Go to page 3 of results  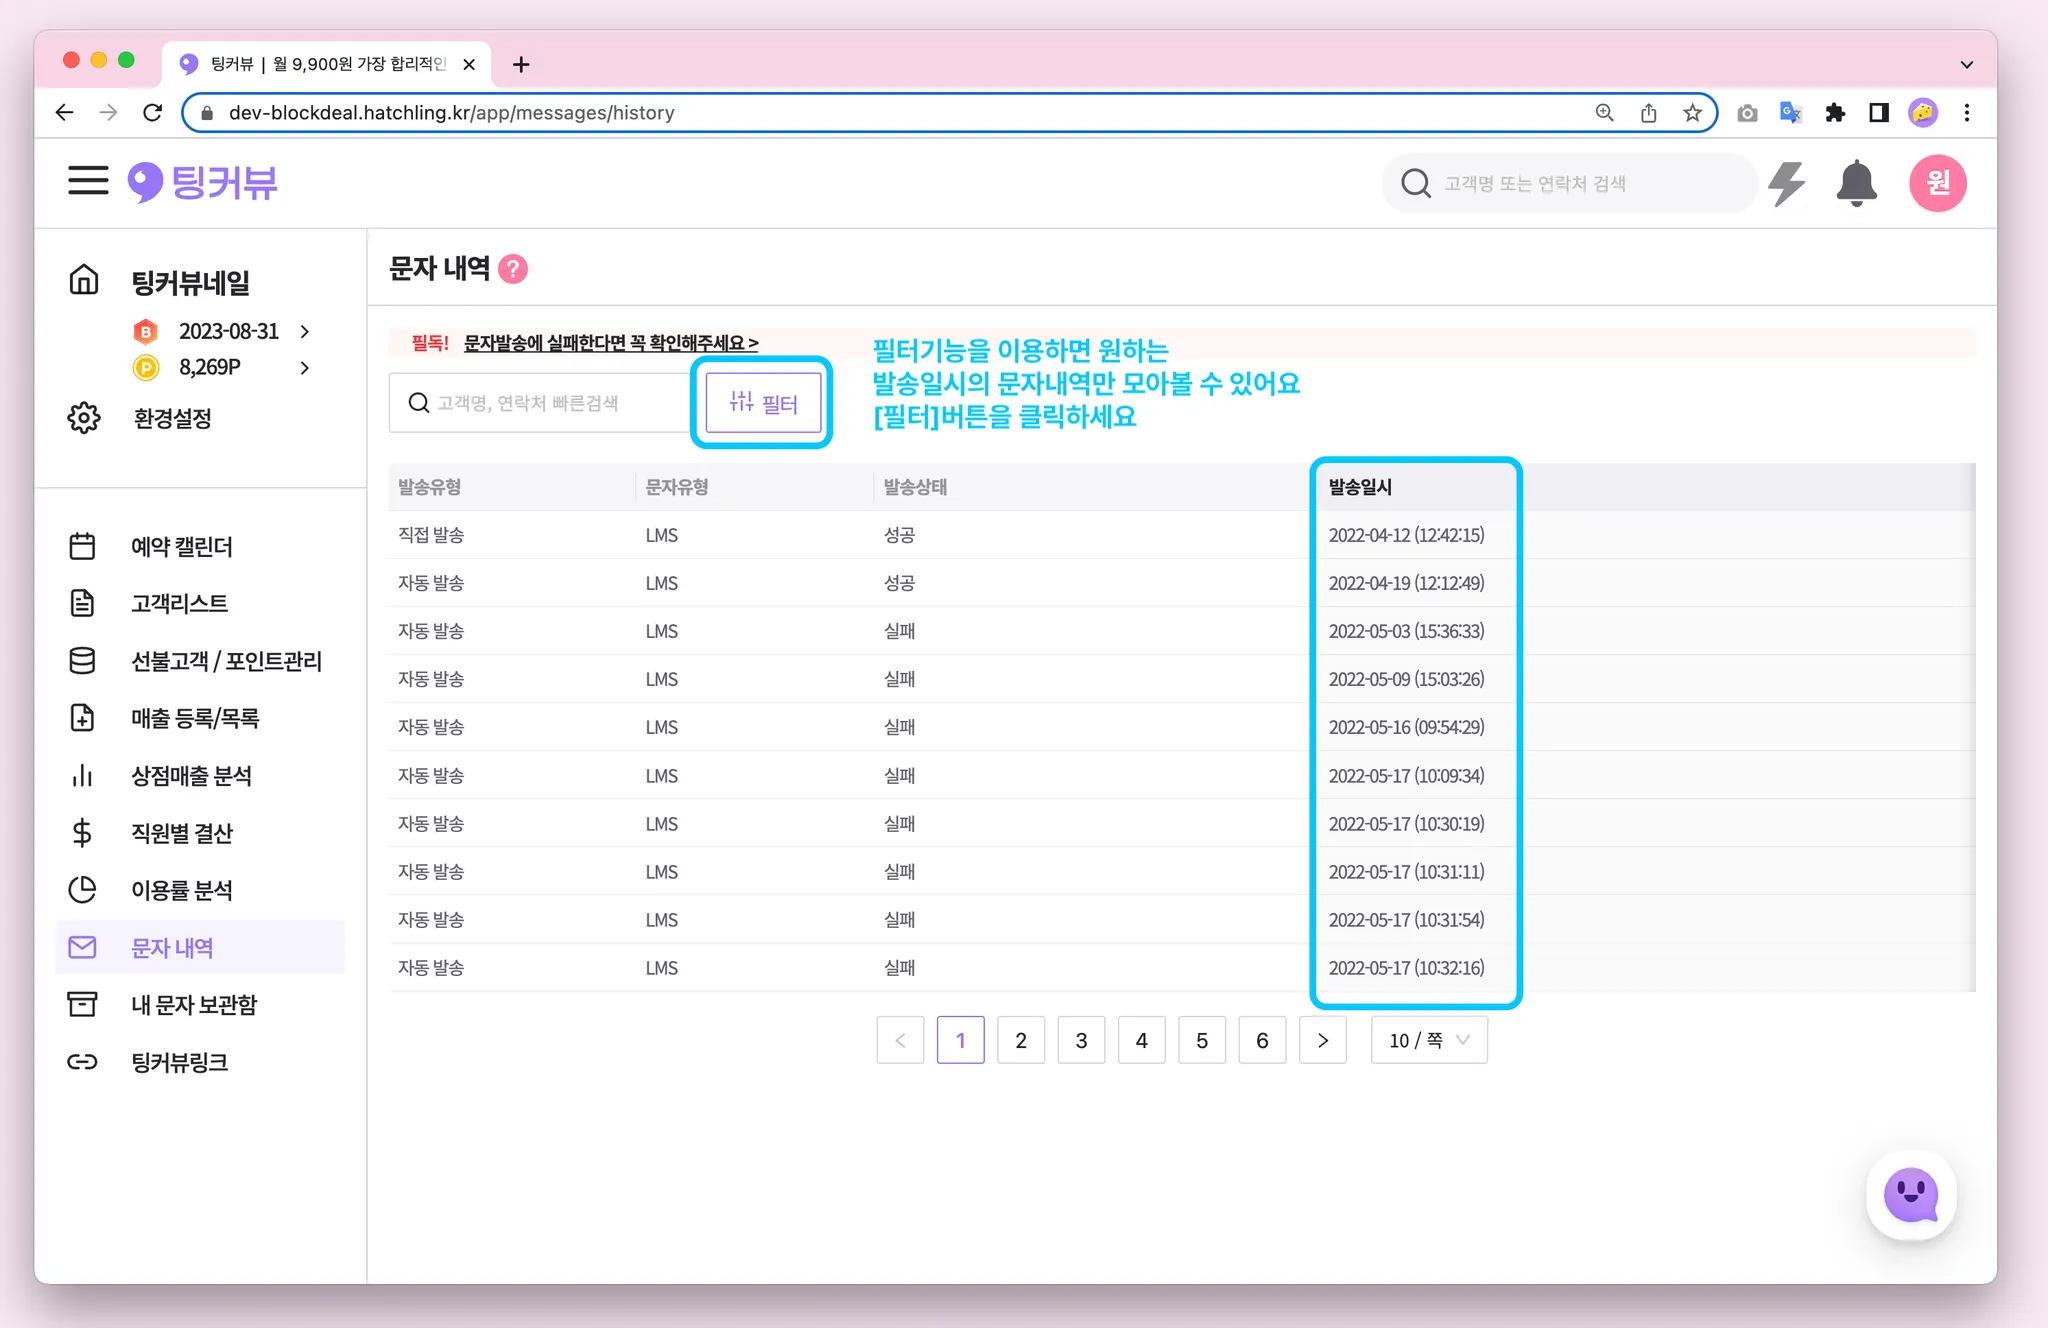coord(1081,1040)
